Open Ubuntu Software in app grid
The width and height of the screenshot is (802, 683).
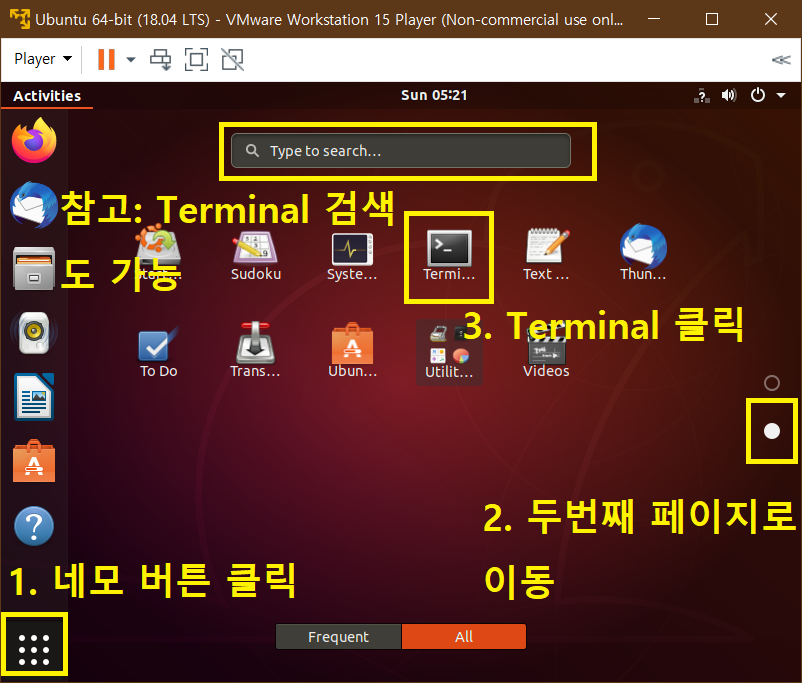352,350
